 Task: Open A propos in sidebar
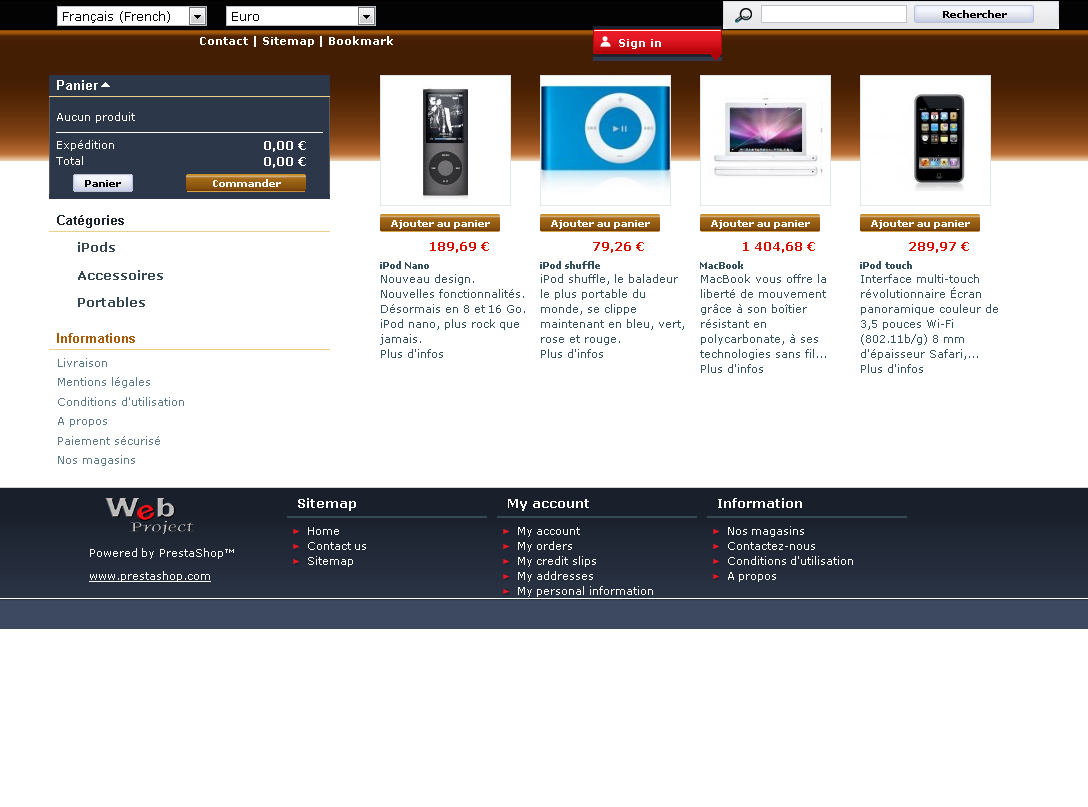(x=83, y=421)
